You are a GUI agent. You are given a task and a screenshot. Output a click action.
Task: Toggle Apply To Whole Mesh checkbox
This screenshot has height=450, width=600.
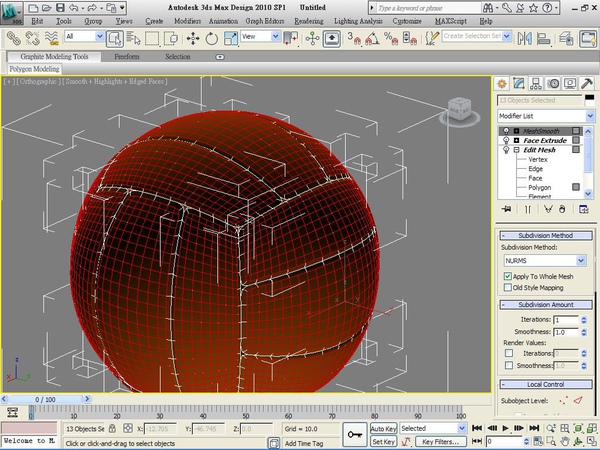pos(507,276)
